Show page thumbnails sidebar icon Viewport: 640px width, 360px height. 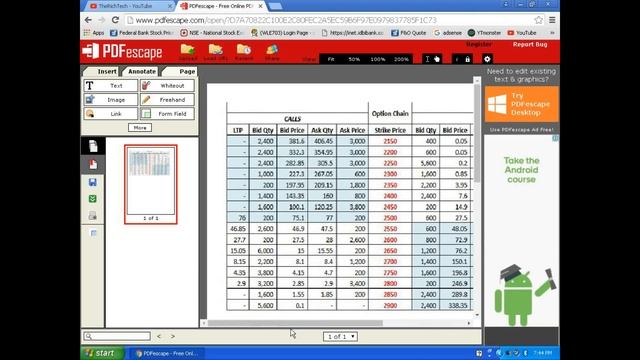click(93, 146)
